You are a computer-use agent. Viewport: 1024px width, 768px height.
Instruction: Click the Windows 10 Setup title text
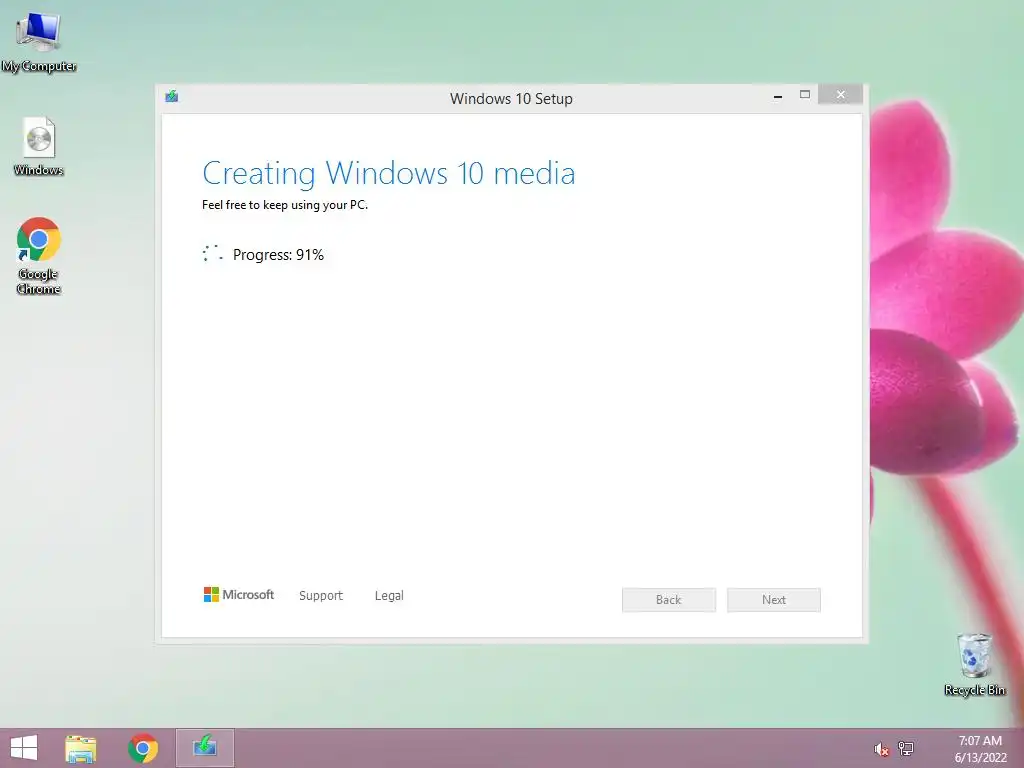[511, 99]
